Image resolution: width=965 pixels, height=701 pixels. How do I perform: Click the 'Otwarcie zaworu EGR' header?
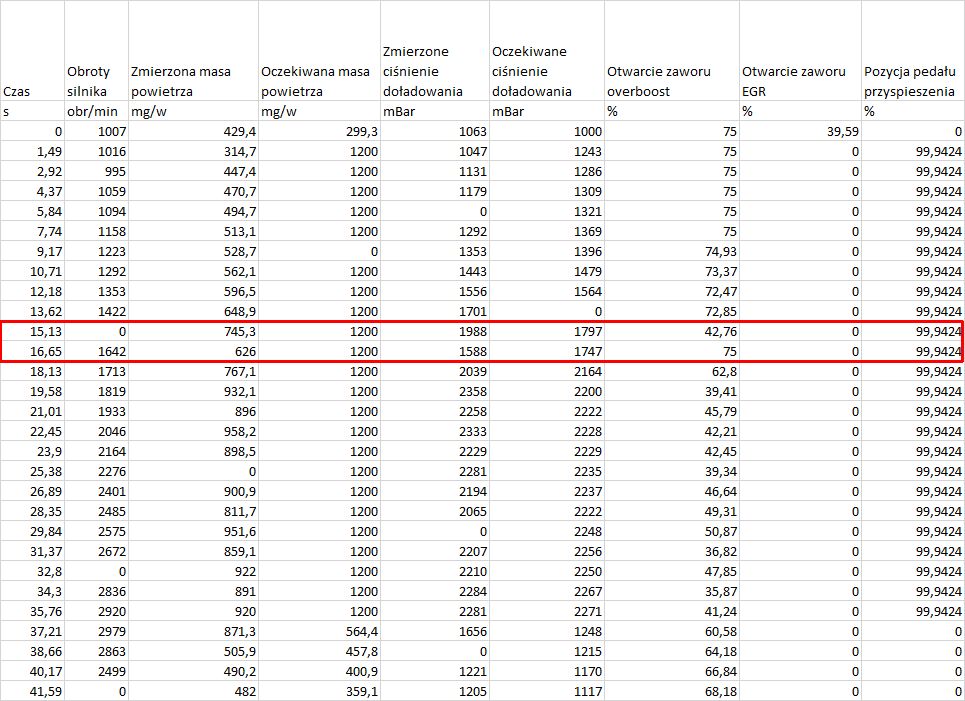(x=800, y=50)
